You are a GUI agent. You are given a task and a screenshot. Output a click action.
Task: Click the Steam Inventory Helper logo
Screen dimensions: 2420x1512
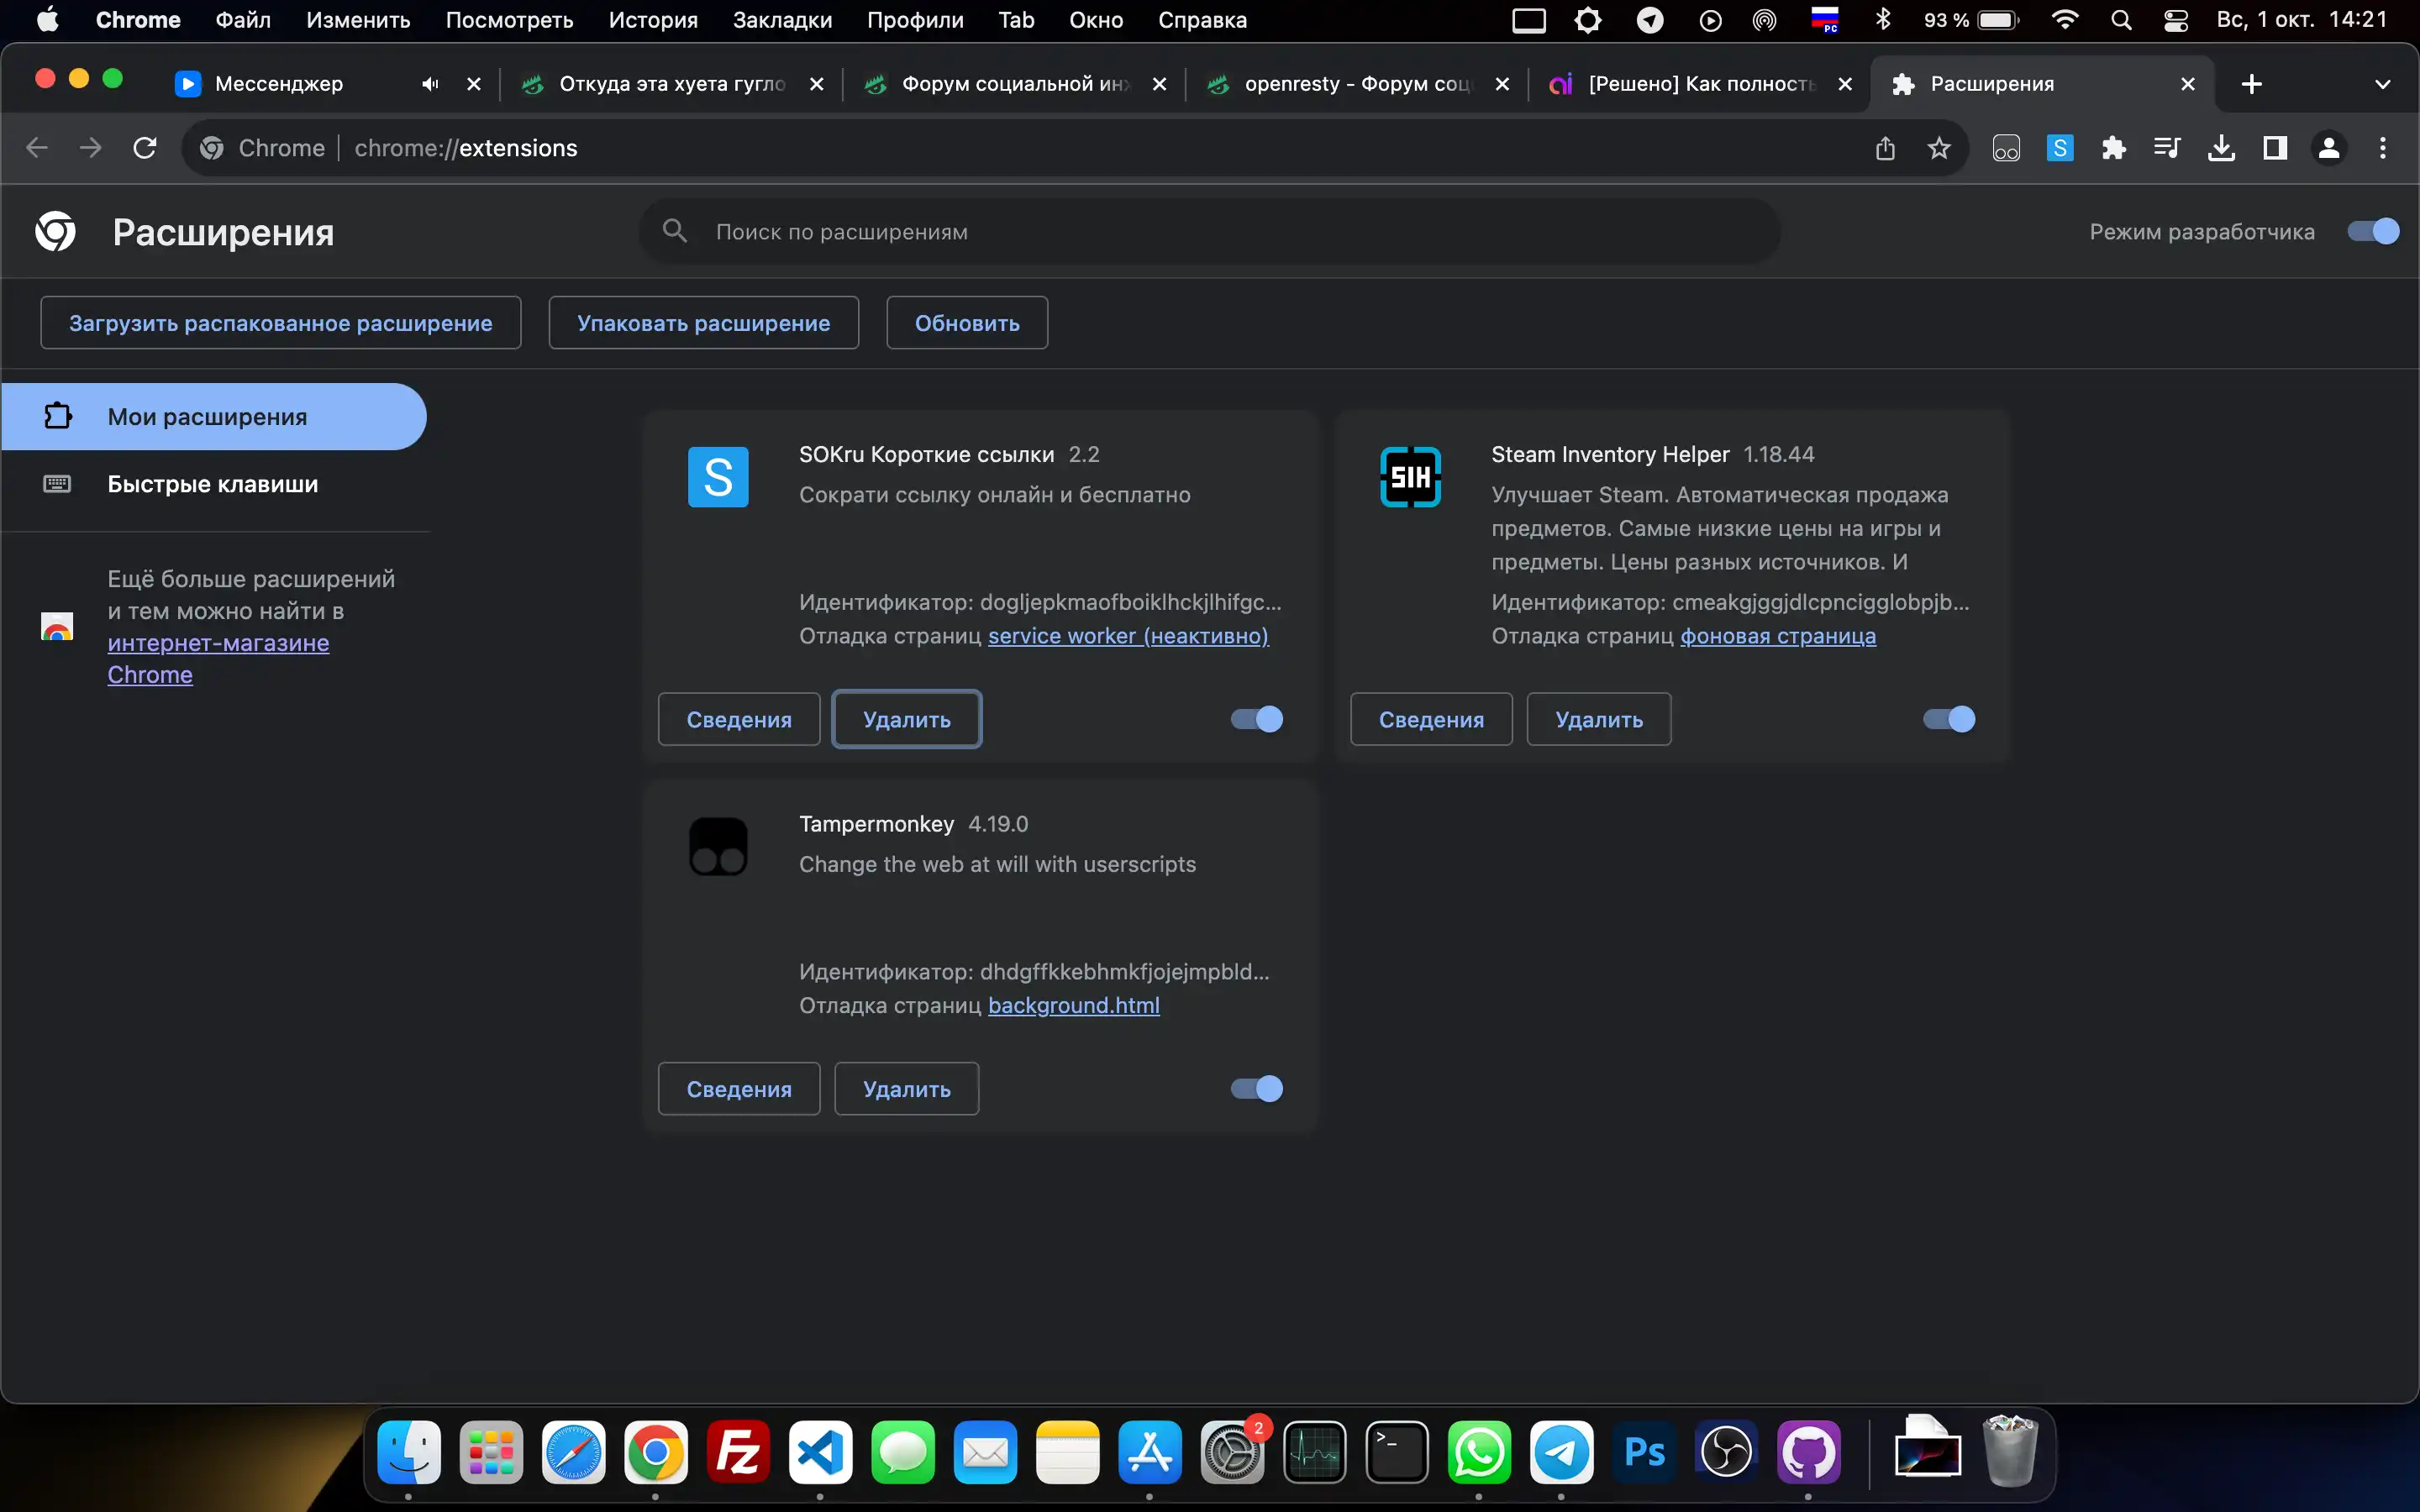(1410, 477)
